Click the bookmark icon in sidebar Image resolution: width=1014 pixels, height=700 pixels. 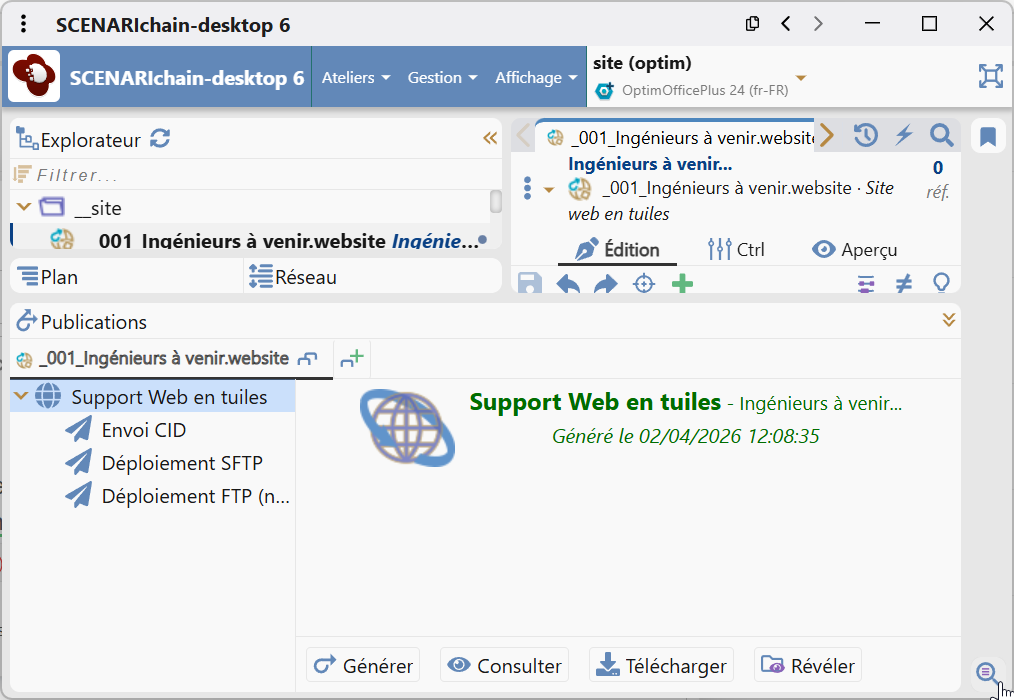coord(987,137)
